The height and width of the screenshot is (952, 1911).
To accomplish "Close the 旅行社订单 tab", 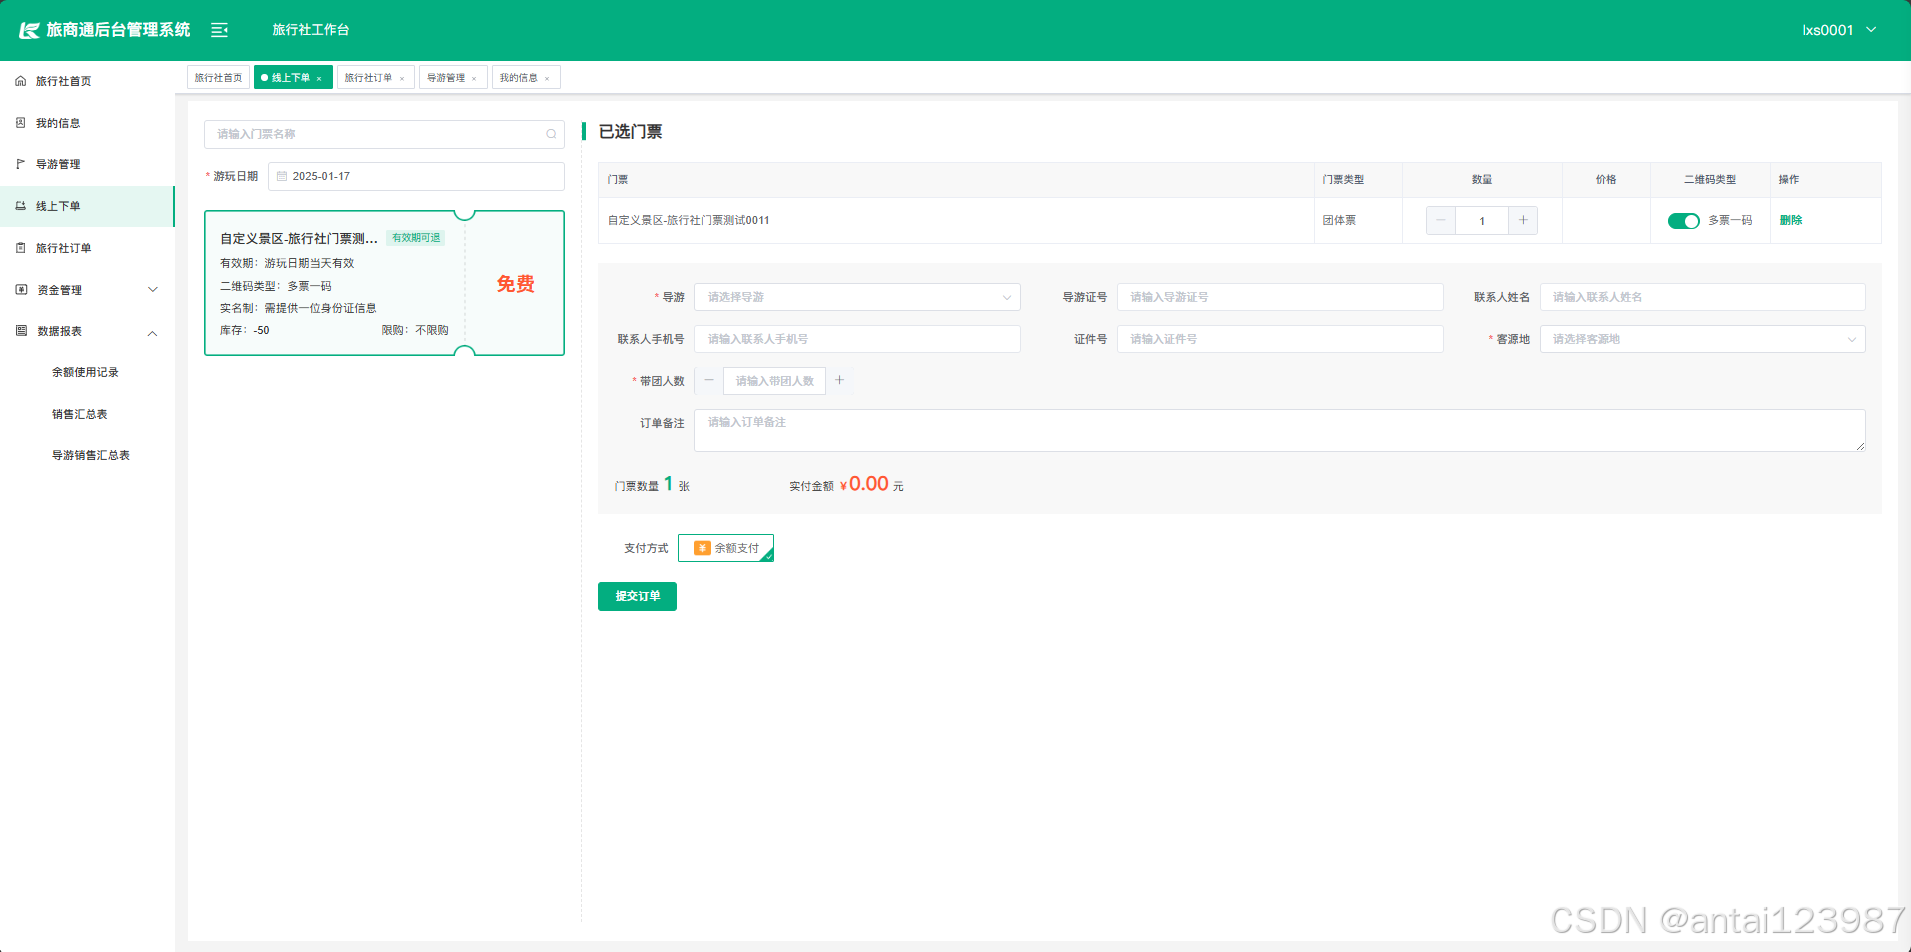I will click(x=402, y=78).
